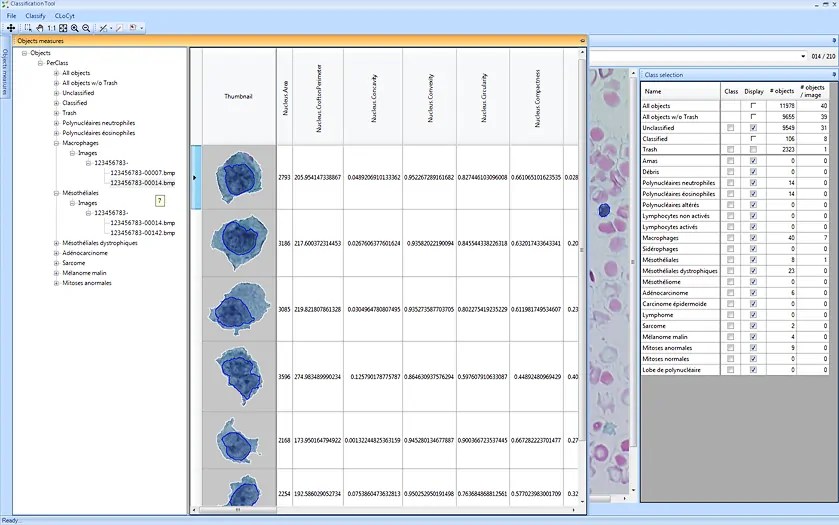Click the pencil draw tool icon

(x=119, y=28)
